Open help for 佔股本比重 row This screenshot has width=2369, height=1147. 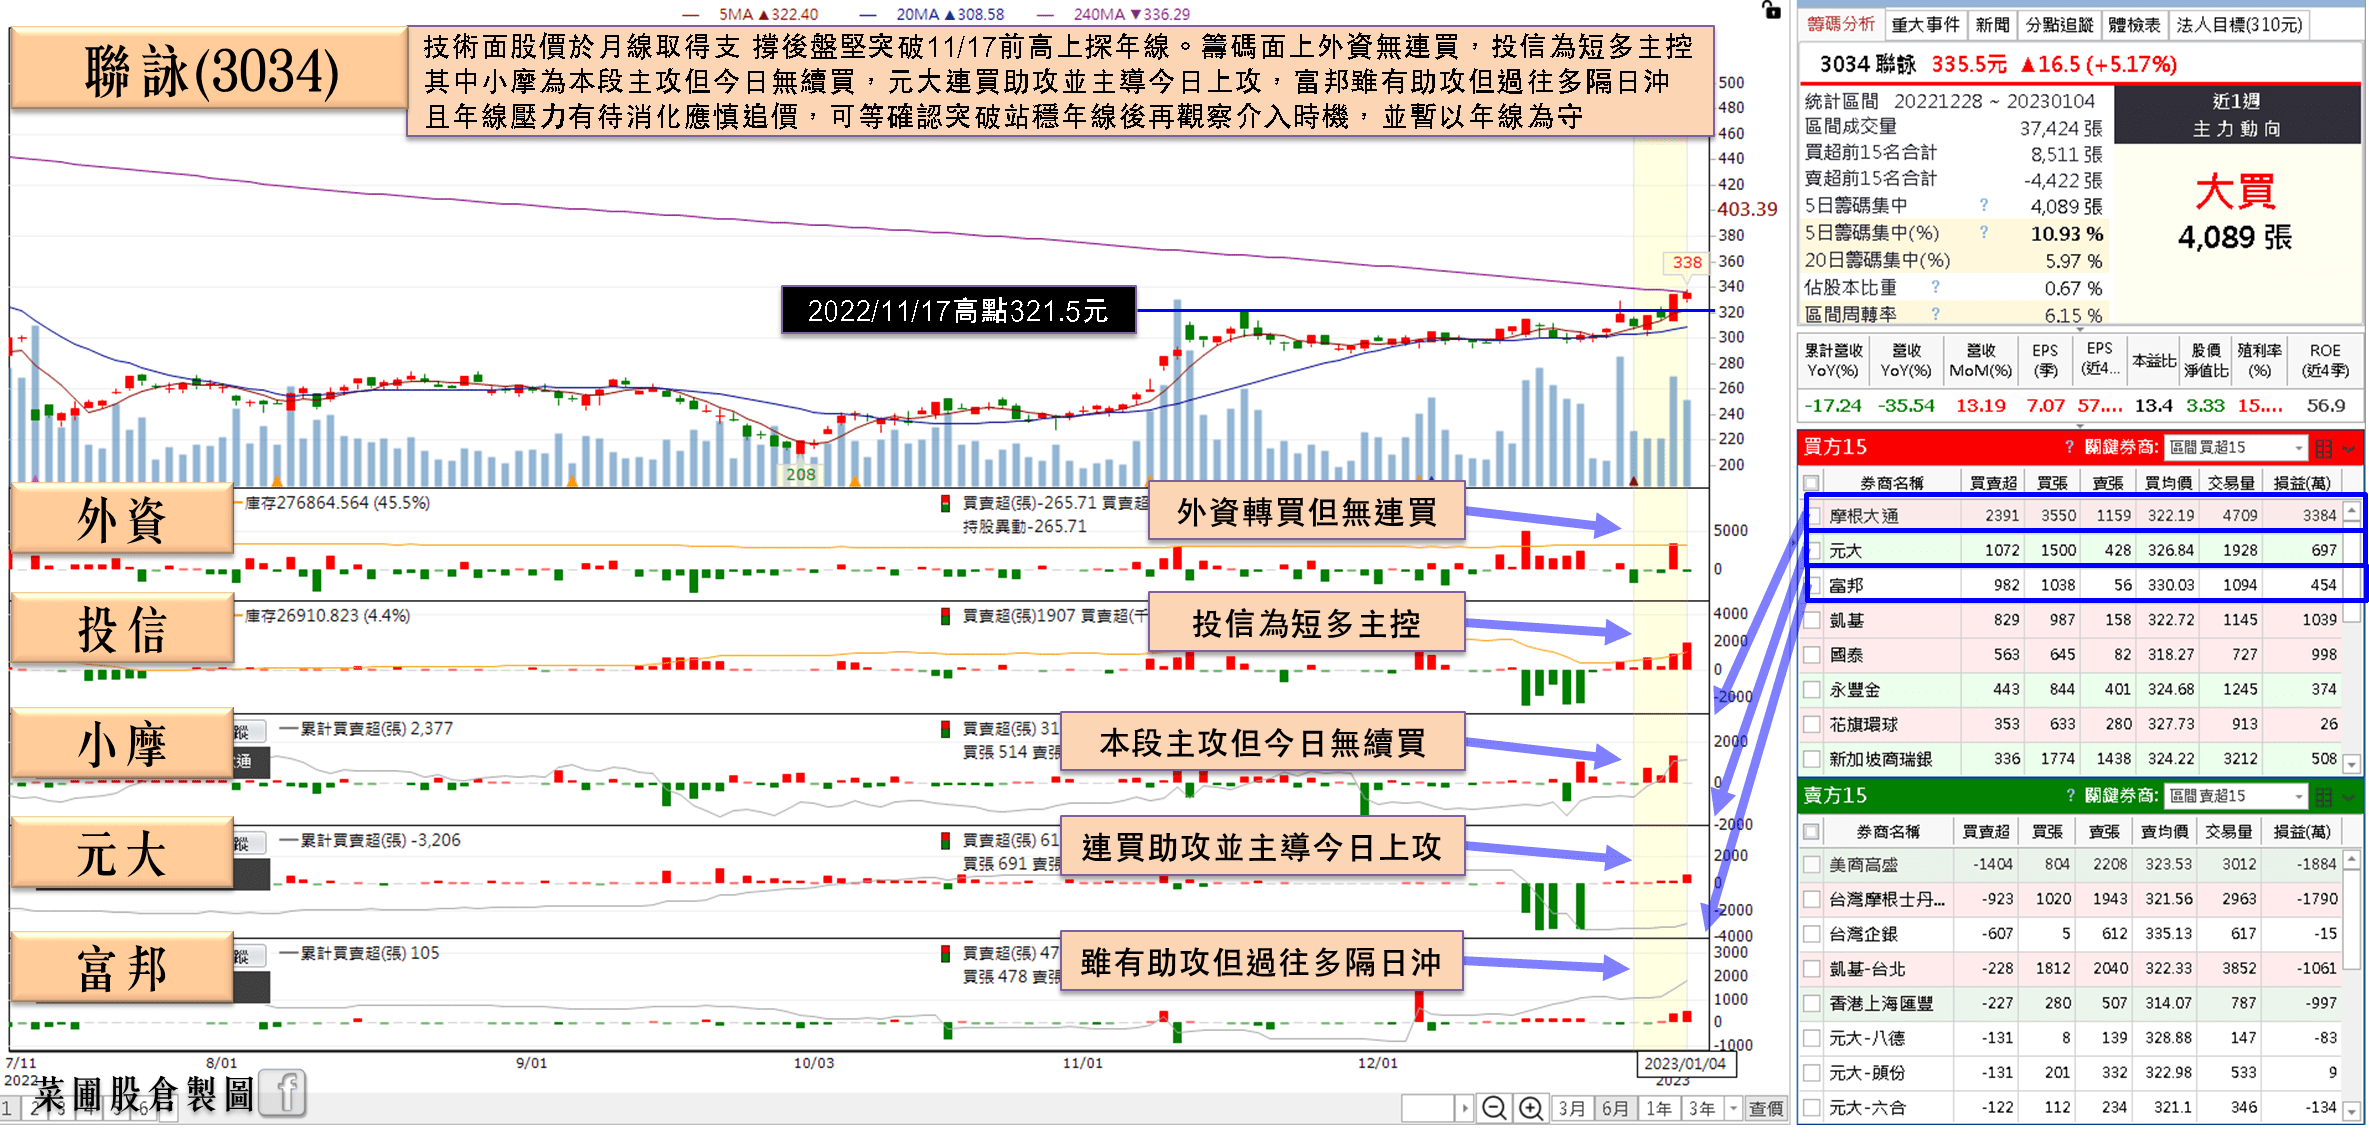(1936, 287)
